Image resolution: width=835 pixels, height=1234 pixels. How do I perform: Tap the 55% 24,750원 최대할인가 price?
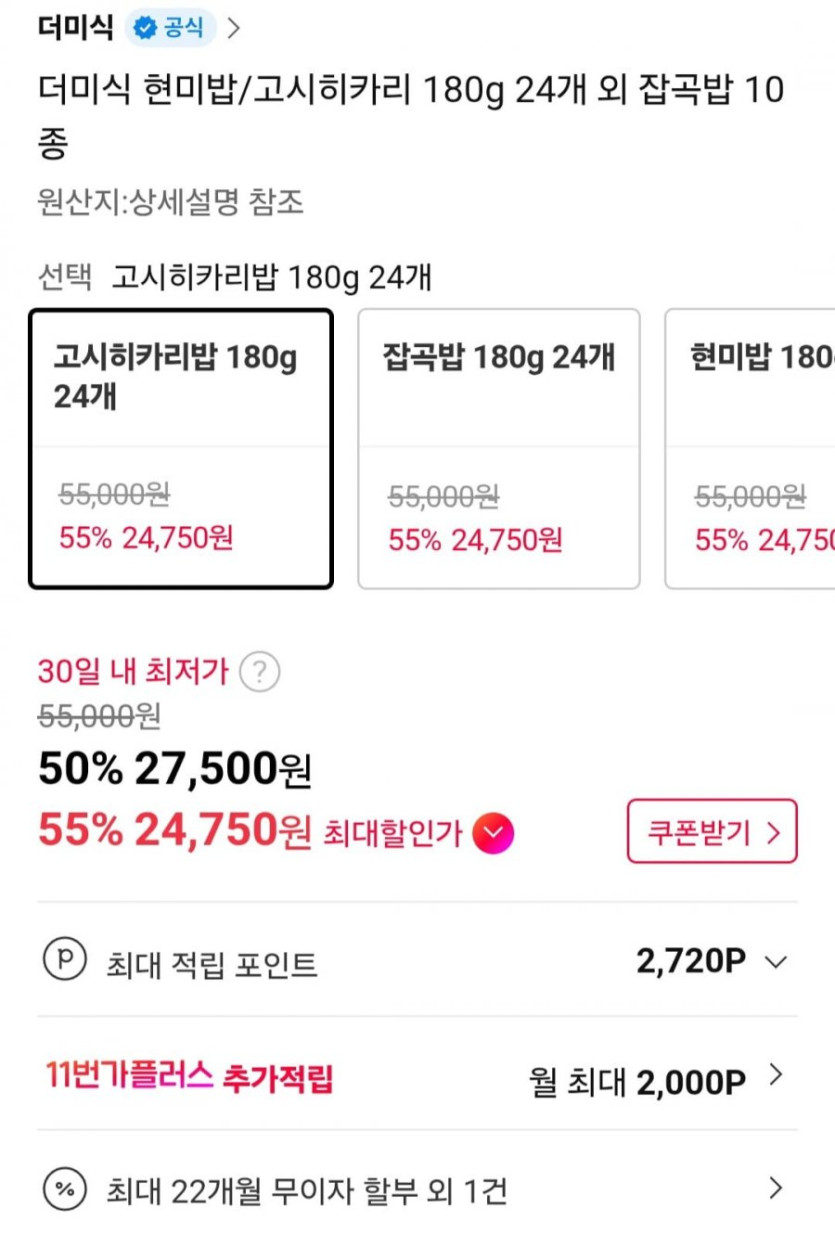click(174, 830)
